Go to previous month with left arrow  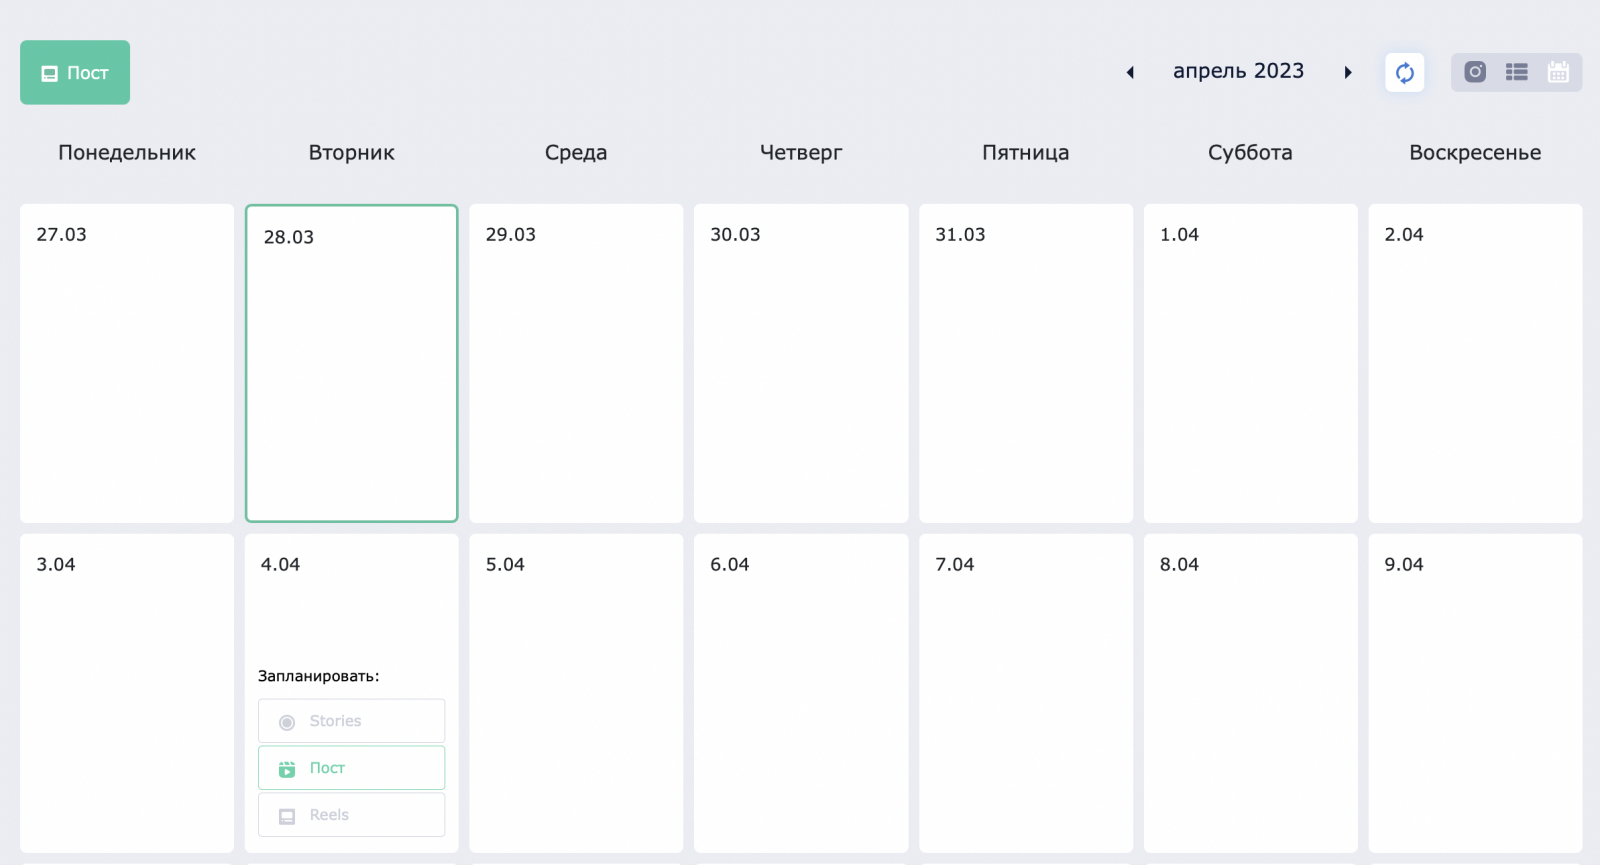point(1130,72)
